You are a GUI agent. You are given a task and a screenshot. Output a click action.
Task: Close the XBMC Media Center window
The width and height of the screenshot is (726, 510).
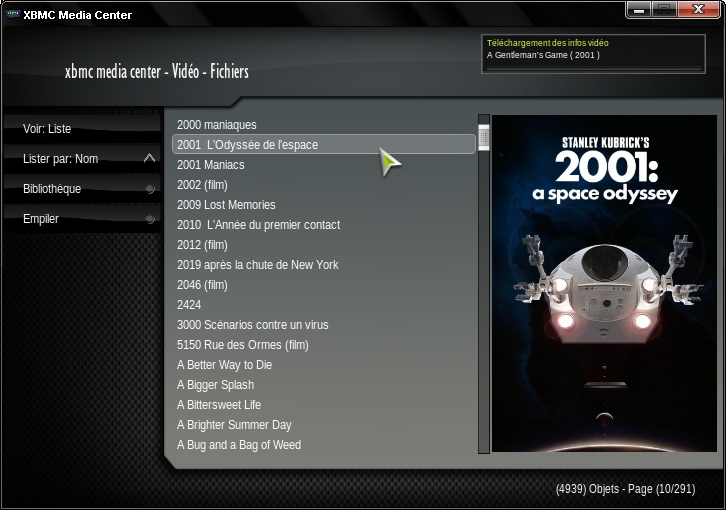click(x=699, y=10)
